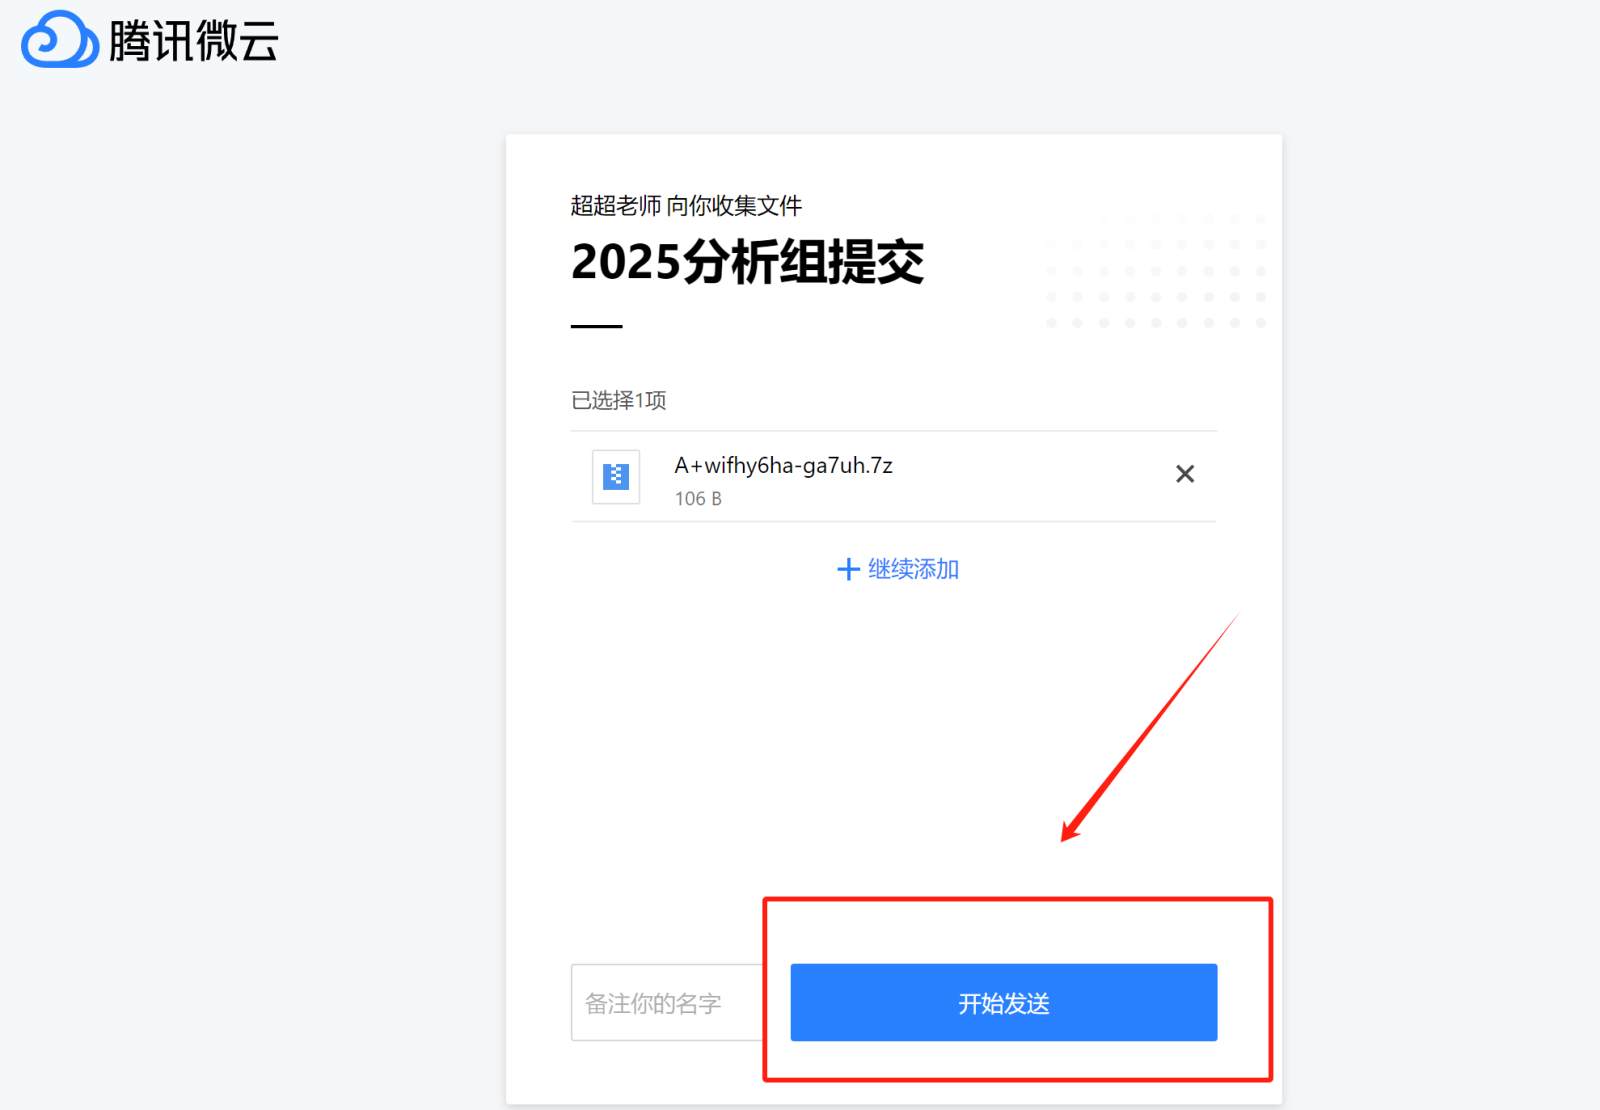Click the 2025分析组提交 heading
Screen dimensions: 1600x1110
(x=747, y=262)
